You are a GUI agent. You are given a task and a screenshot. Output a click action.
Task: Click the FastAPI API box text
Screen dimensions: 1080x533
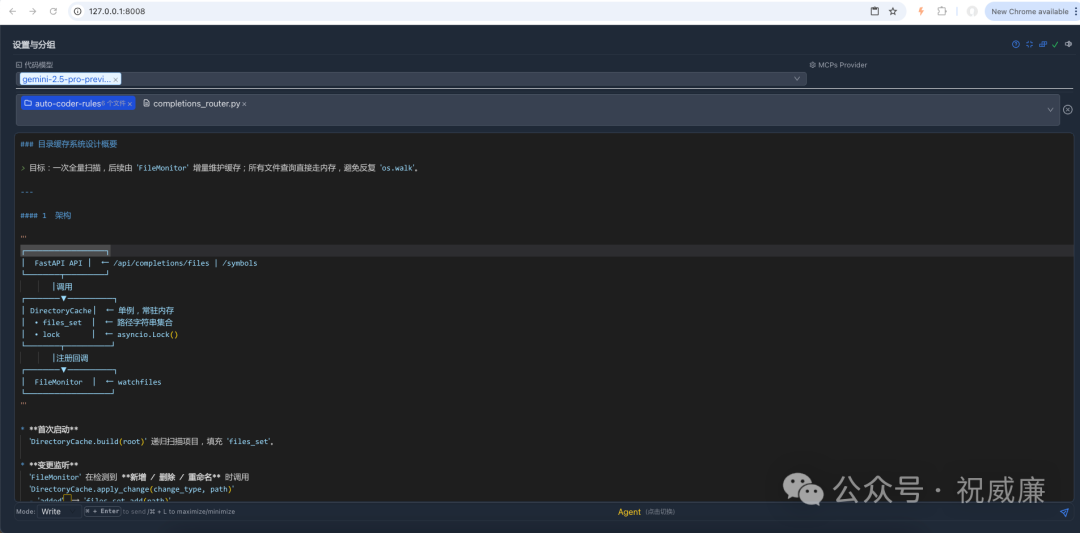[59, 263]
